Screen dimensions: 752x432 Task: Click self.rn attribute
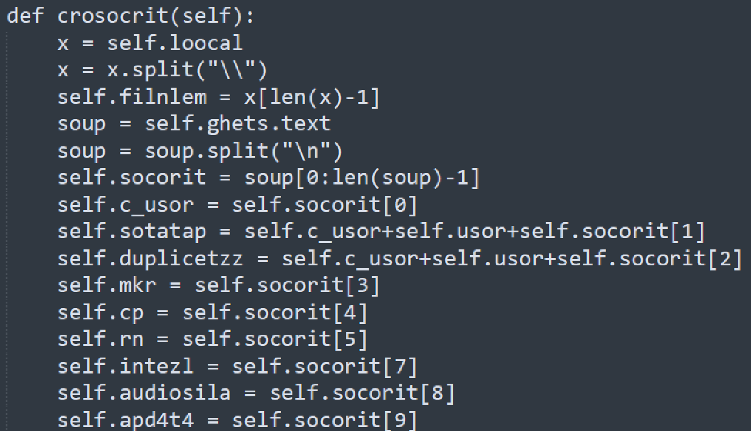pyautogui.click(x=101, y=339)
